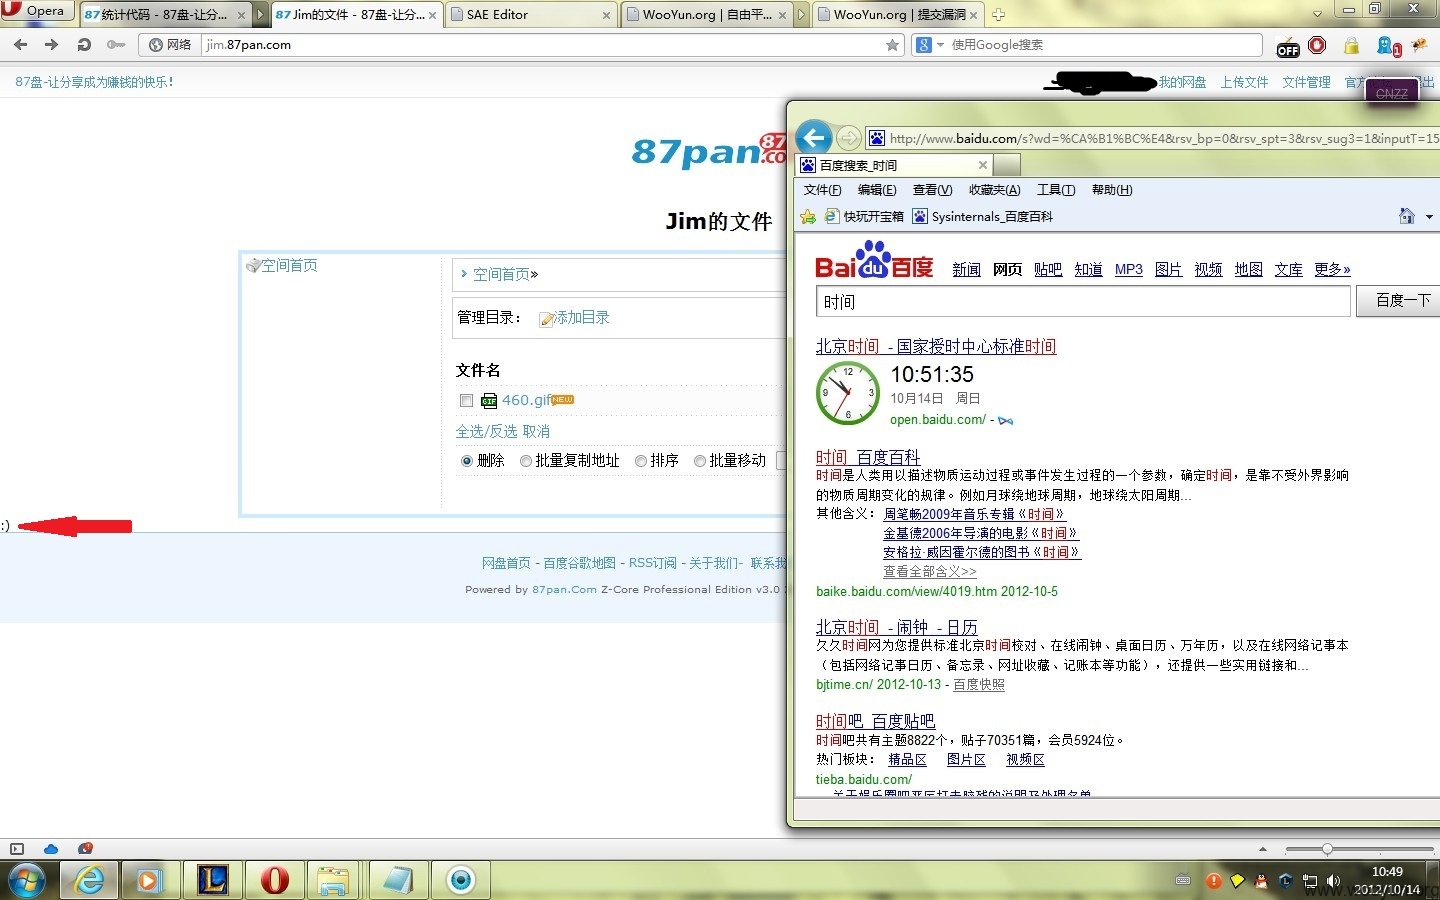Open 工具(T) menu in IE
This screenshot has width=1440, height=900.
point(1056,190)
